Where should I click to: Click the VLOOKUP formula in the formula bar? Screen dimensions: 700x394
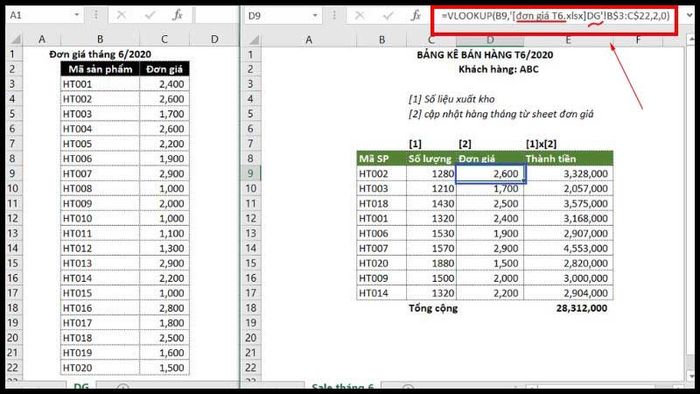555,16
